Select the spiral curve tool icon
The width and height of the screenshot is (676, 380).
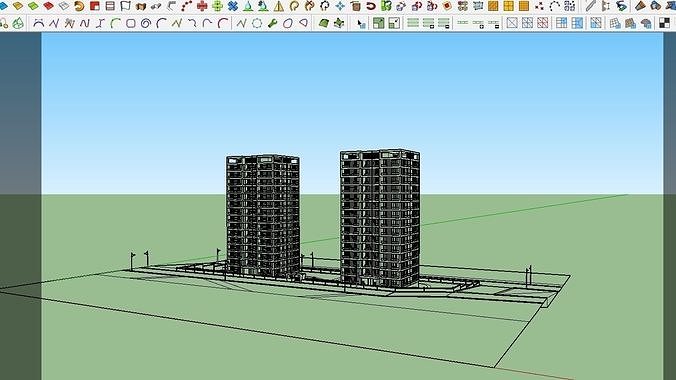tap(146, 23)
